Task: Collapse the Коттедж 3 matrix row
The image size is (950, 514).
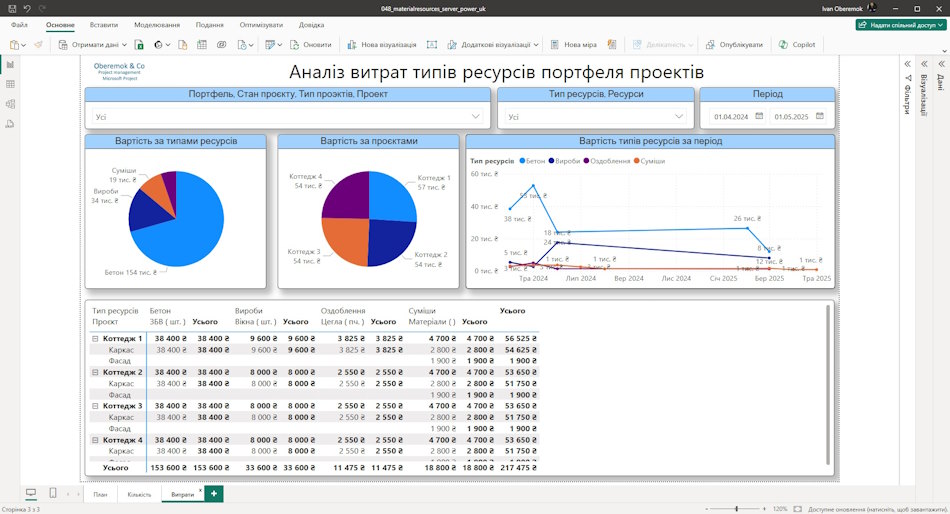Action: (x=95, y=406)
